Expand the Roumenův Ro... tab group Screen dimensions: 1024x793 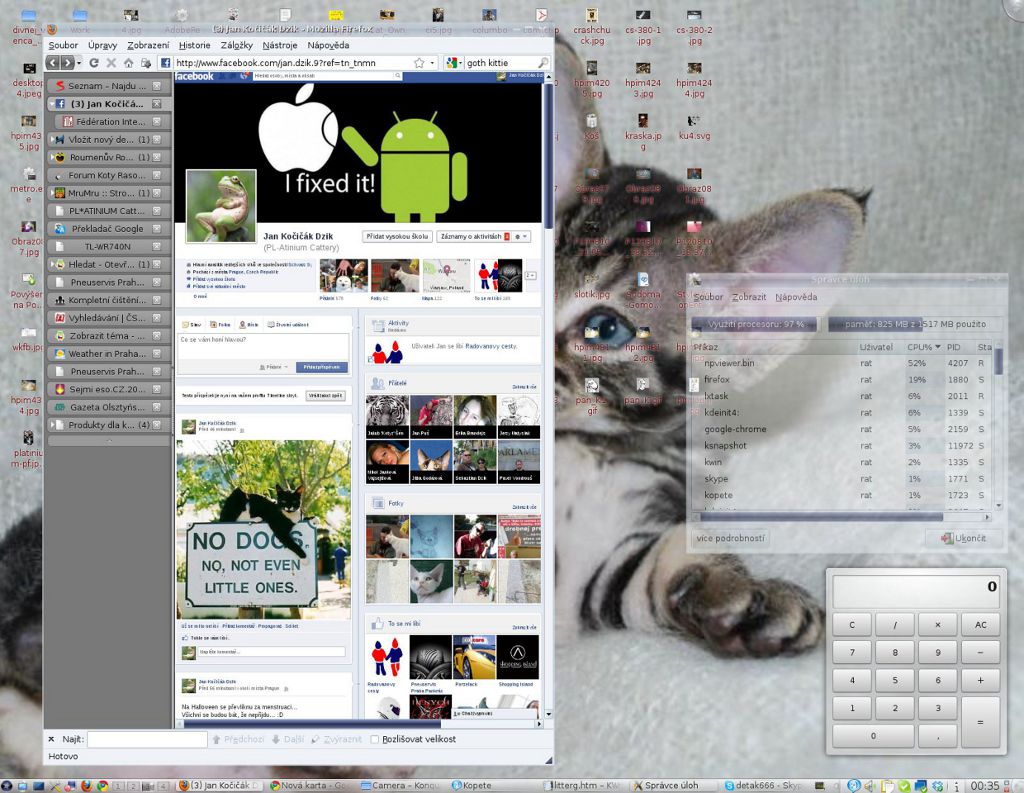pyautogui.click(x=52, y=157)
